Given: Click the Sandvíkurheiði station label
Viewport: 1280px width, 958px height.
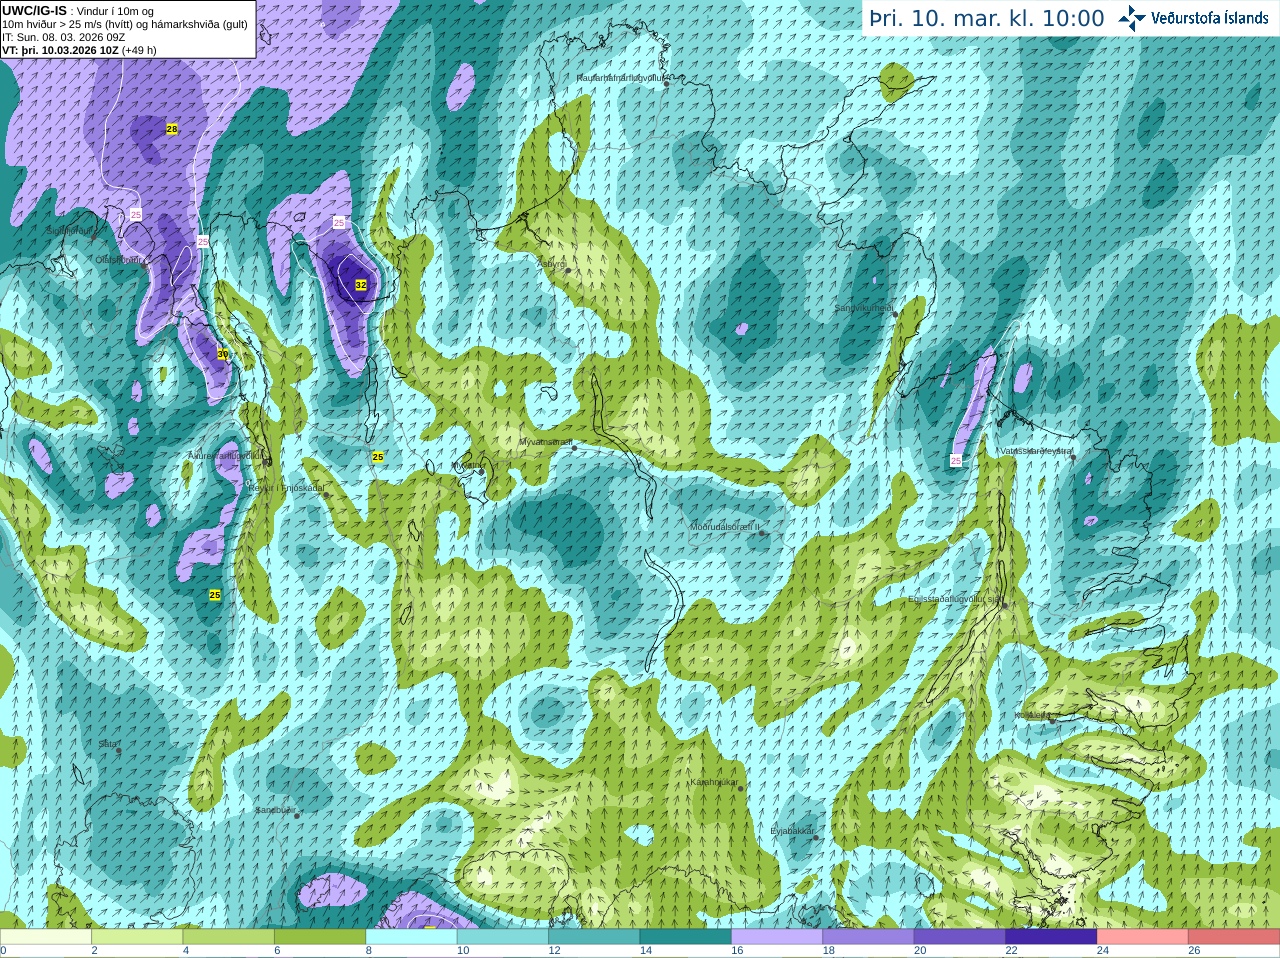Looking at the screenshot, I should pos(864,308).
